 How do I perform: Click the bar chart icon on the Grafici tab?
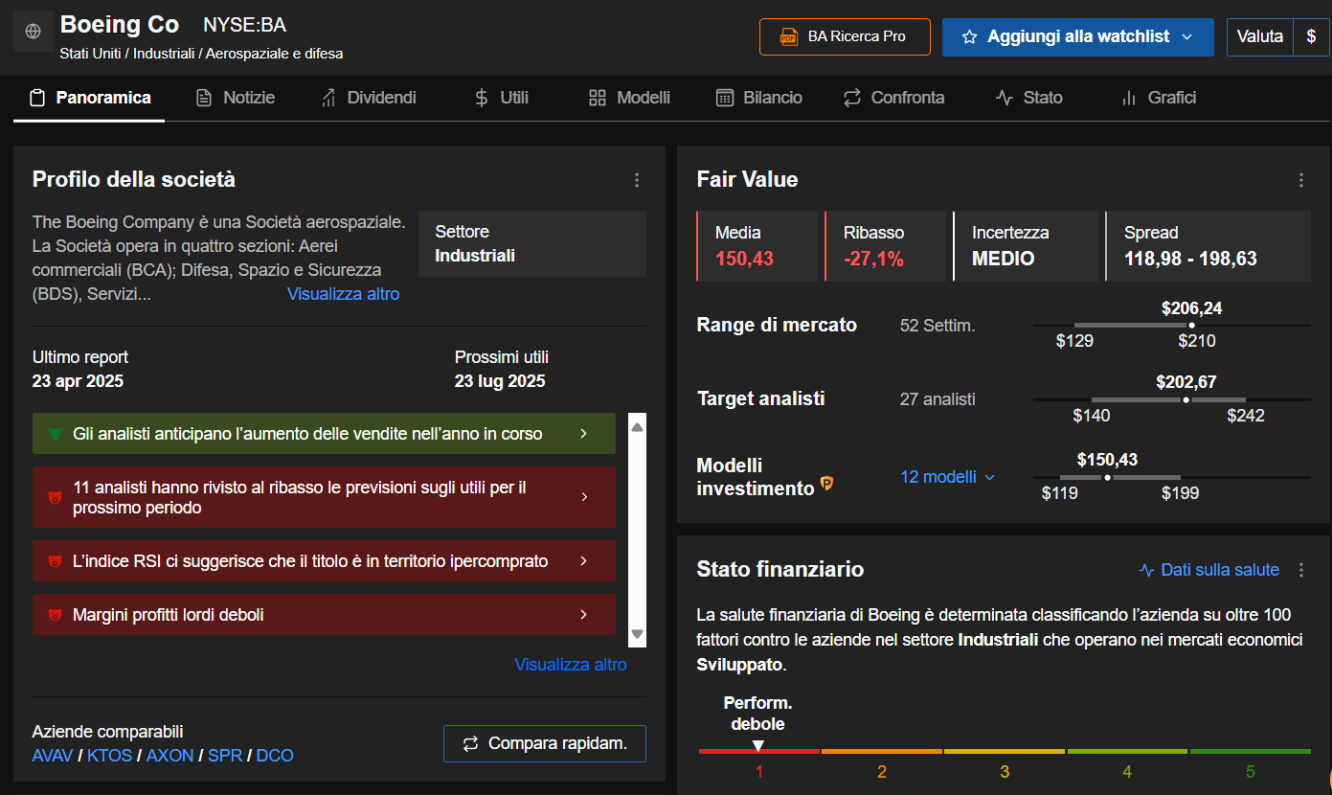point(1129,98)
